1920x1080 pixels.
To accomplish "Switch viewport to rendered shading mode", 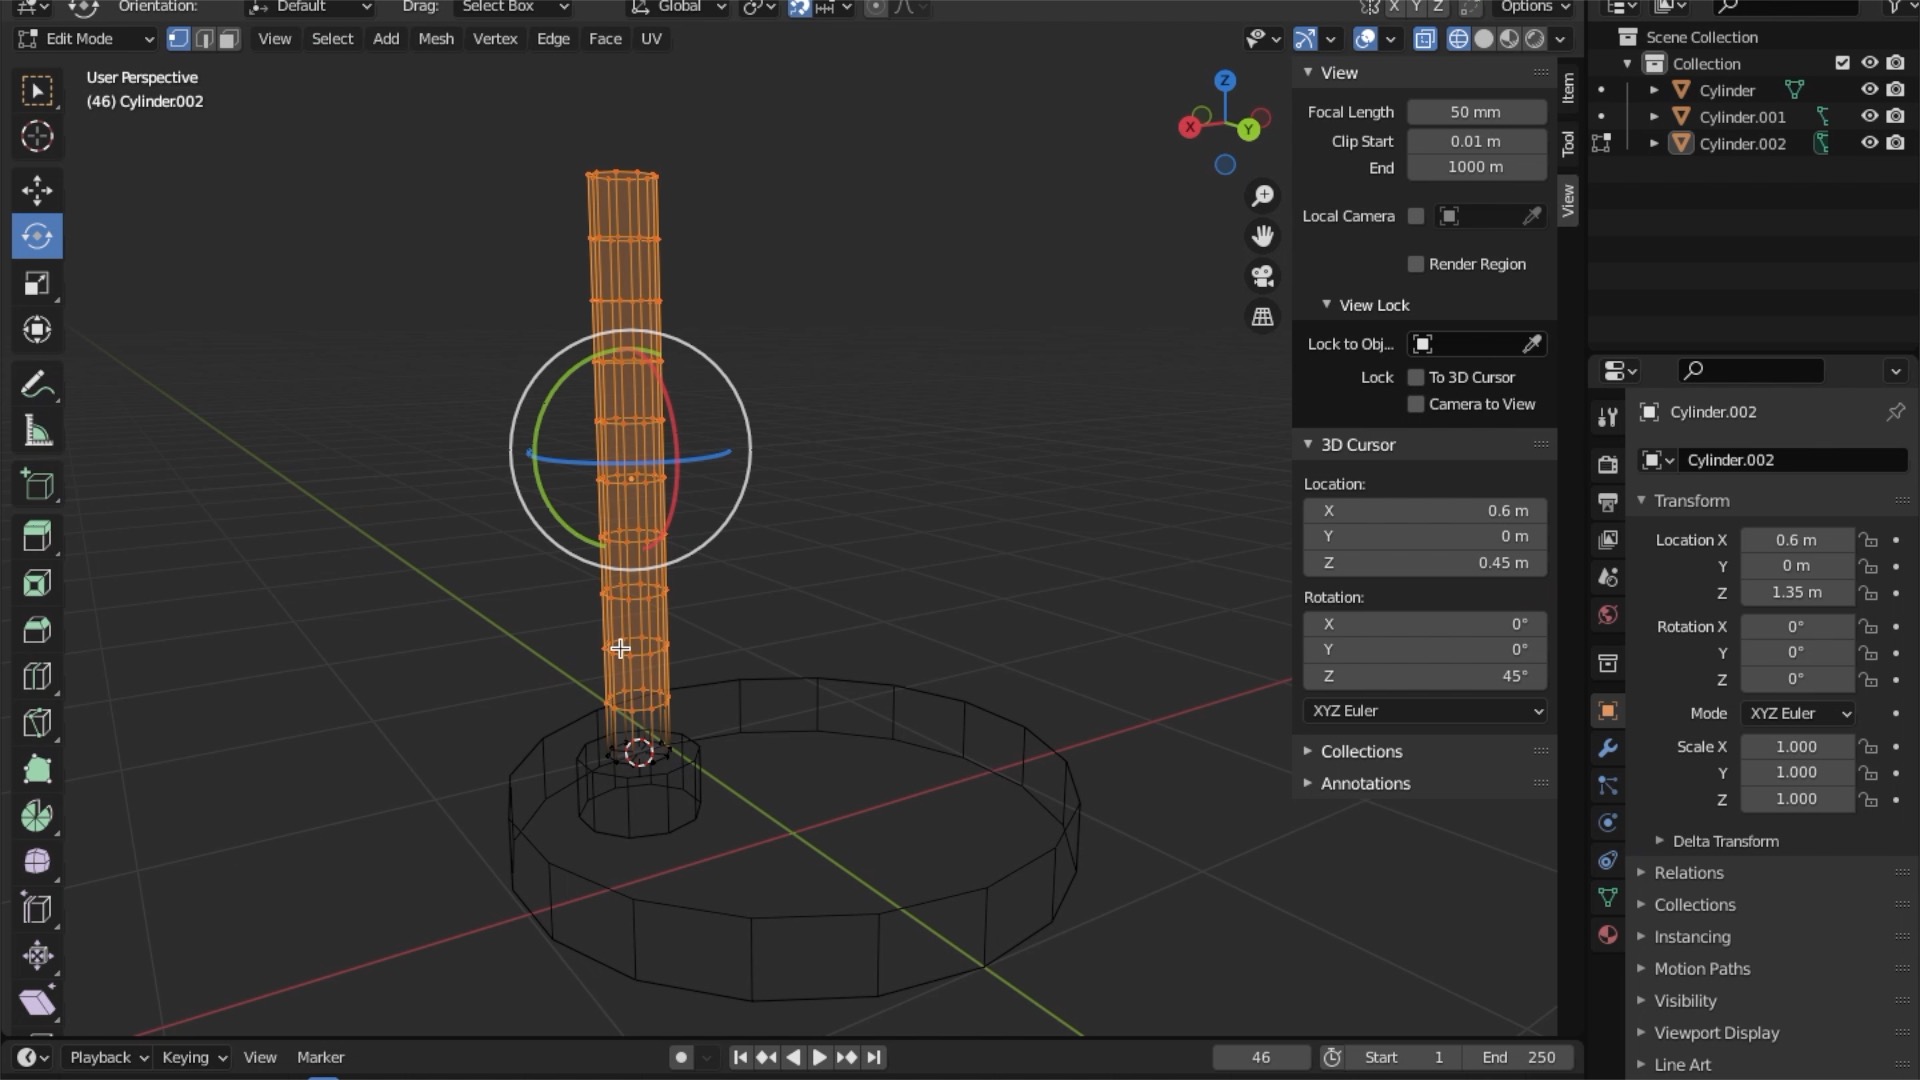I will pos(1537,38).
